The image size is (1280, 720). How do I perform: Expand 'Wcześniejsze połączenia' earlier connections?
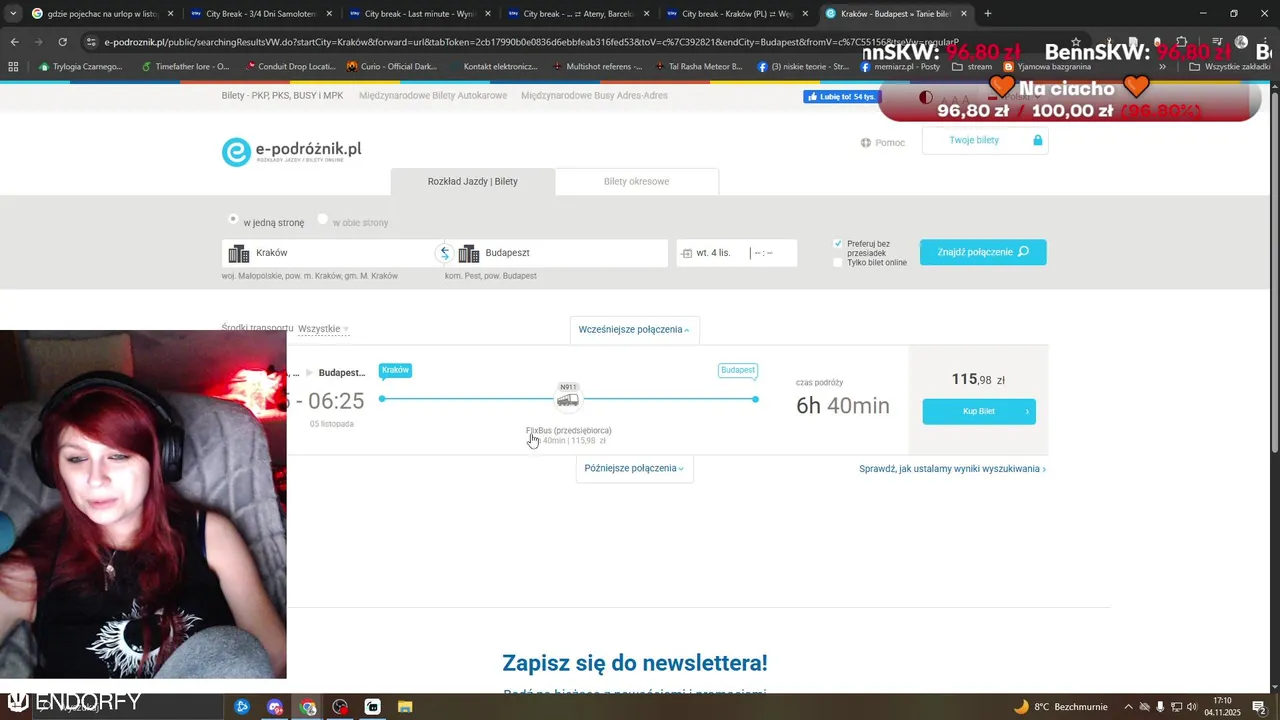[x=634, y=329]
